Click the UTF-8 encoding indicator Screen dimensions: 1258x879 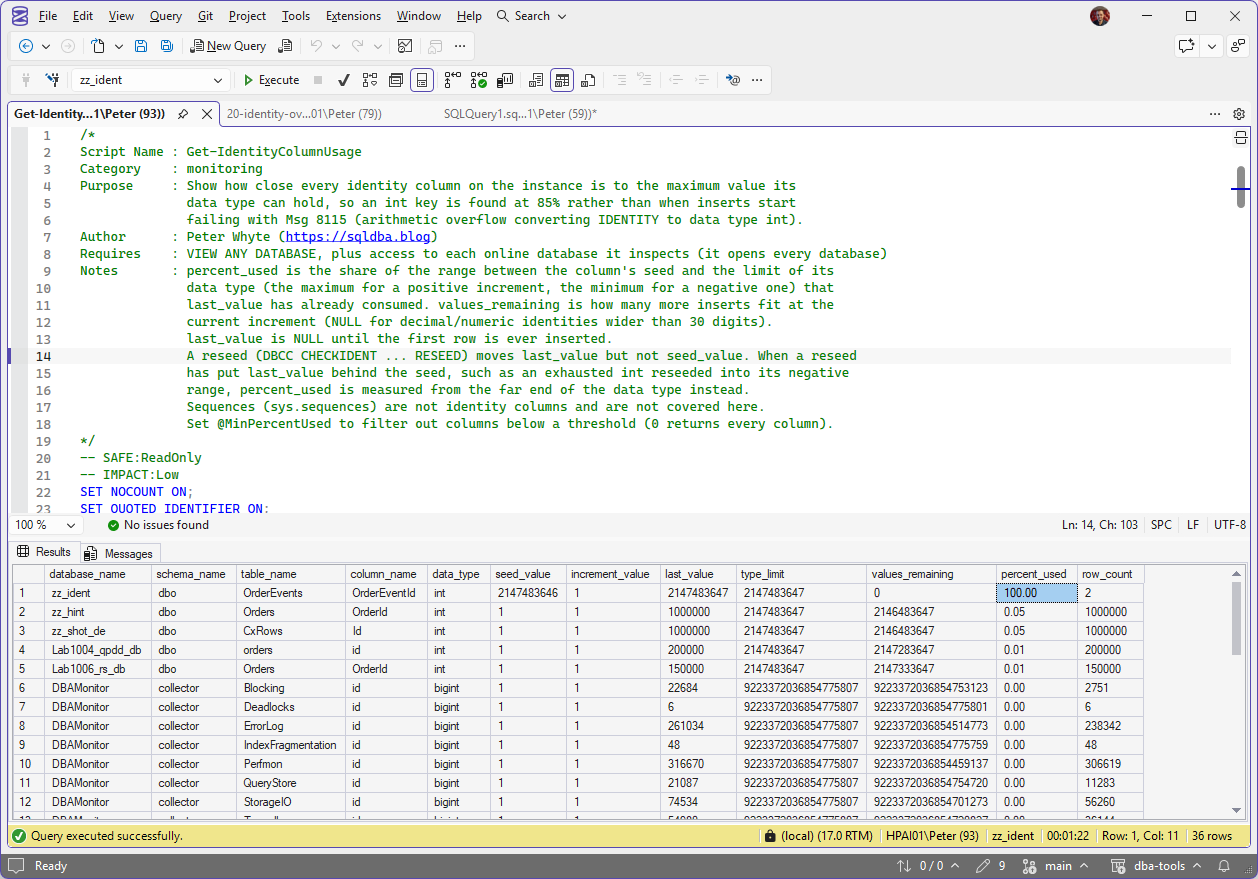pos(1229,525)
